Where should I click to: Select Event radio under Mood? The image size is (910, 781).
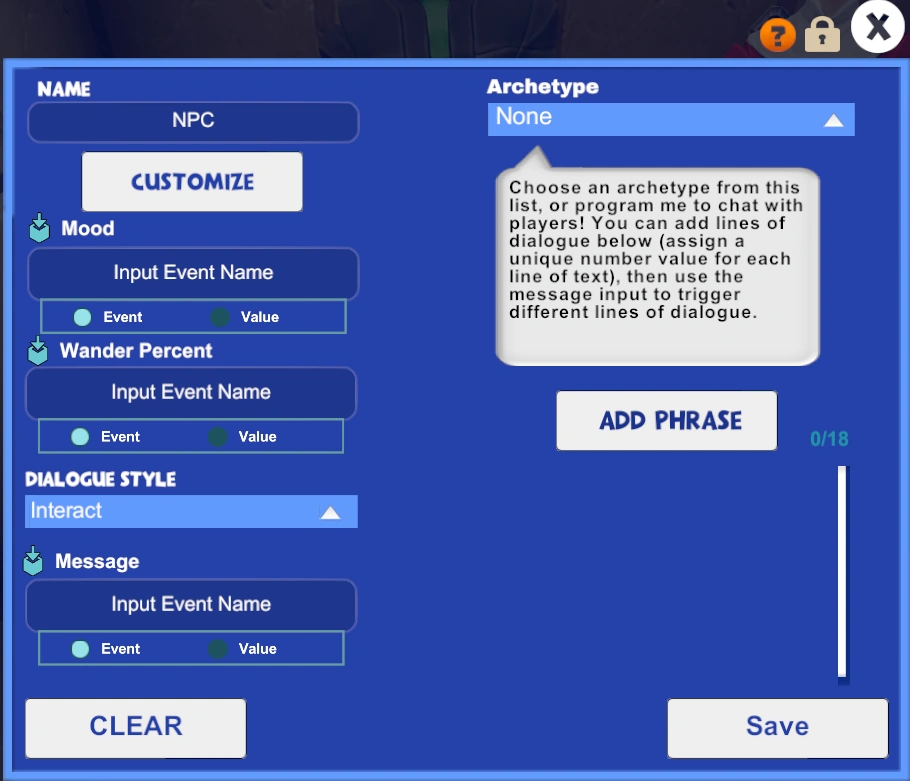click(82, 317)
